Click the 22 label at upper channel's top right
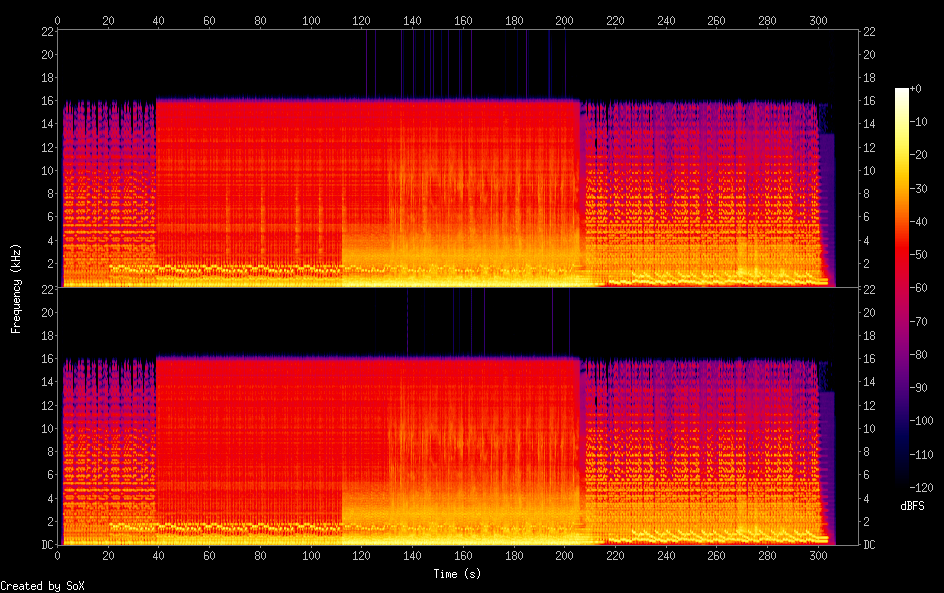Viewport: 944px width, 593px height. (x=869, y=32)
